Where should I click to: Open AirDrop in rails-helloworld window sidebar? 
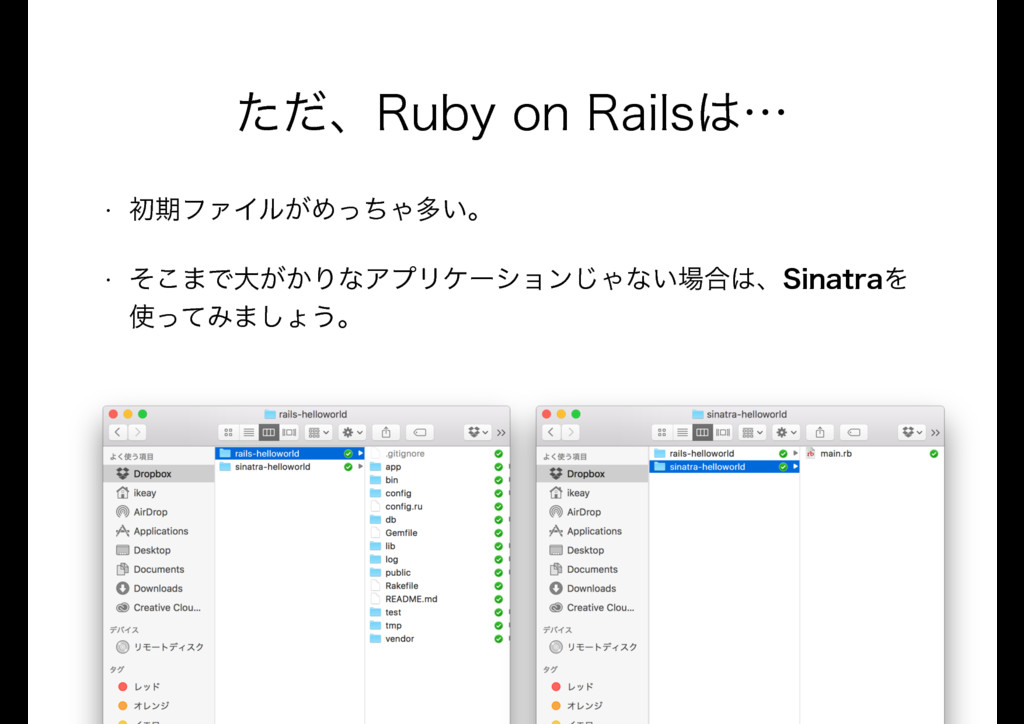159,512
